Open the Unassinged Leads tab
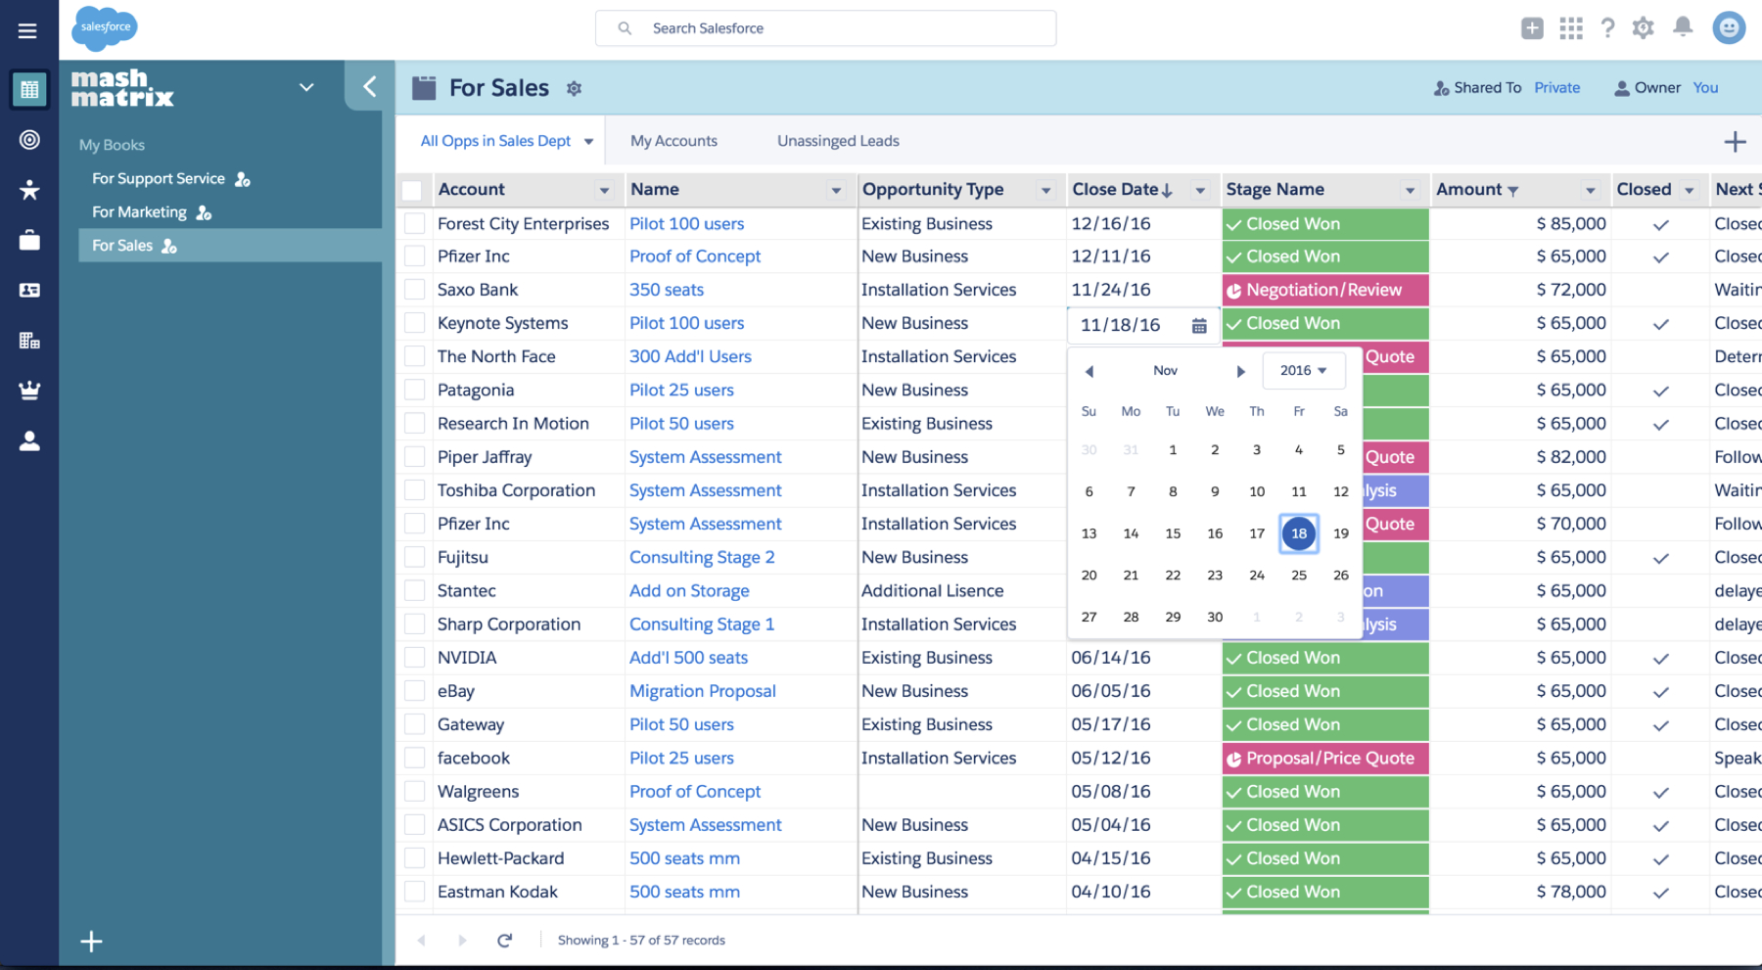The image size is (1762, 970). point(837,141)
